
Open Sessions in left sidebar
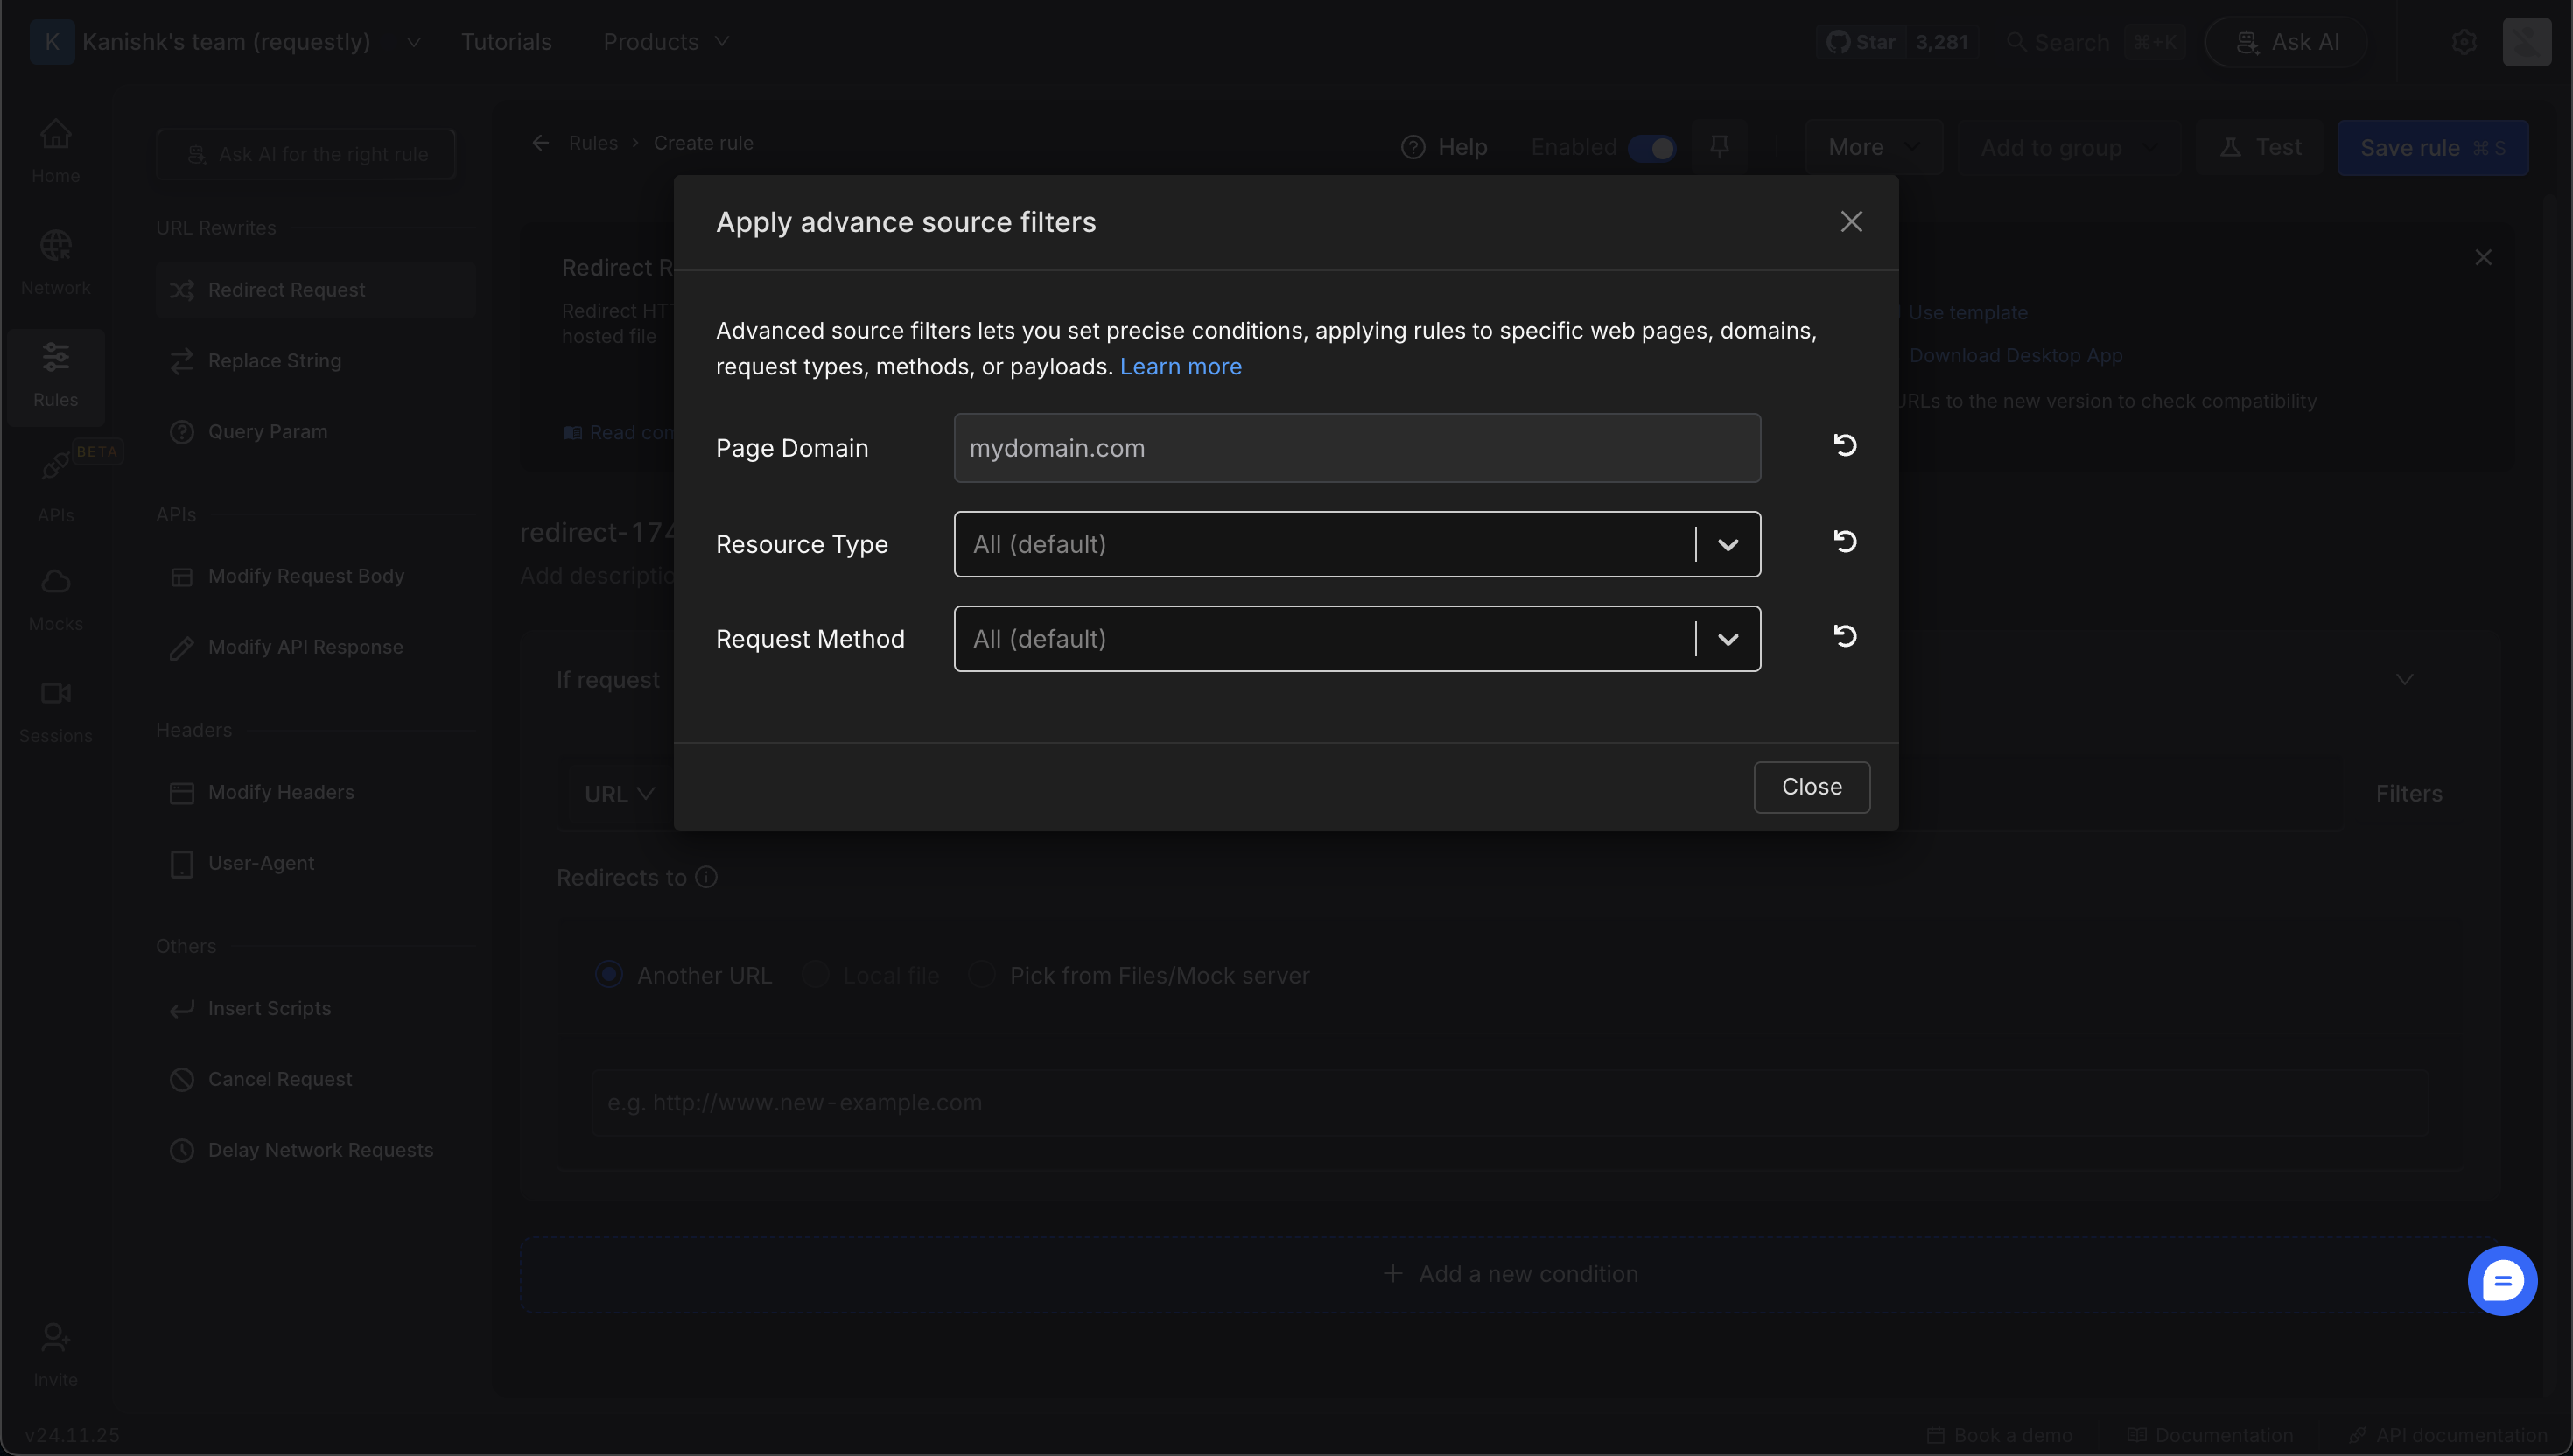tap(55, 708)
